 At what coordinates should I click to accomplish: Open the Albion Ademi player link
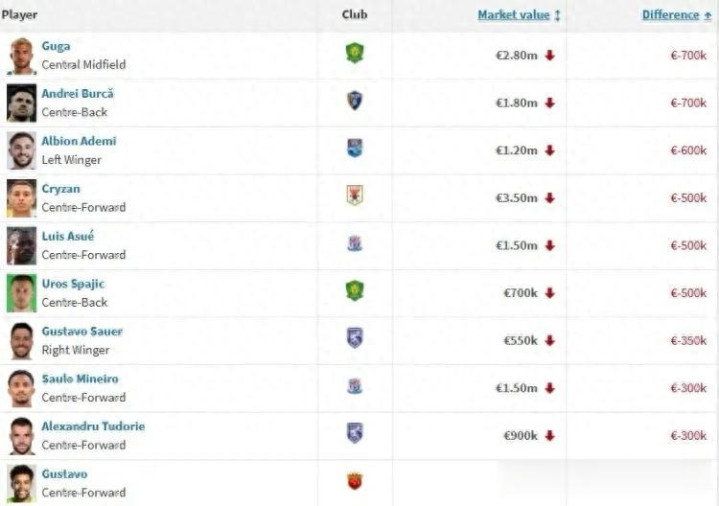(x=78, y=141)
